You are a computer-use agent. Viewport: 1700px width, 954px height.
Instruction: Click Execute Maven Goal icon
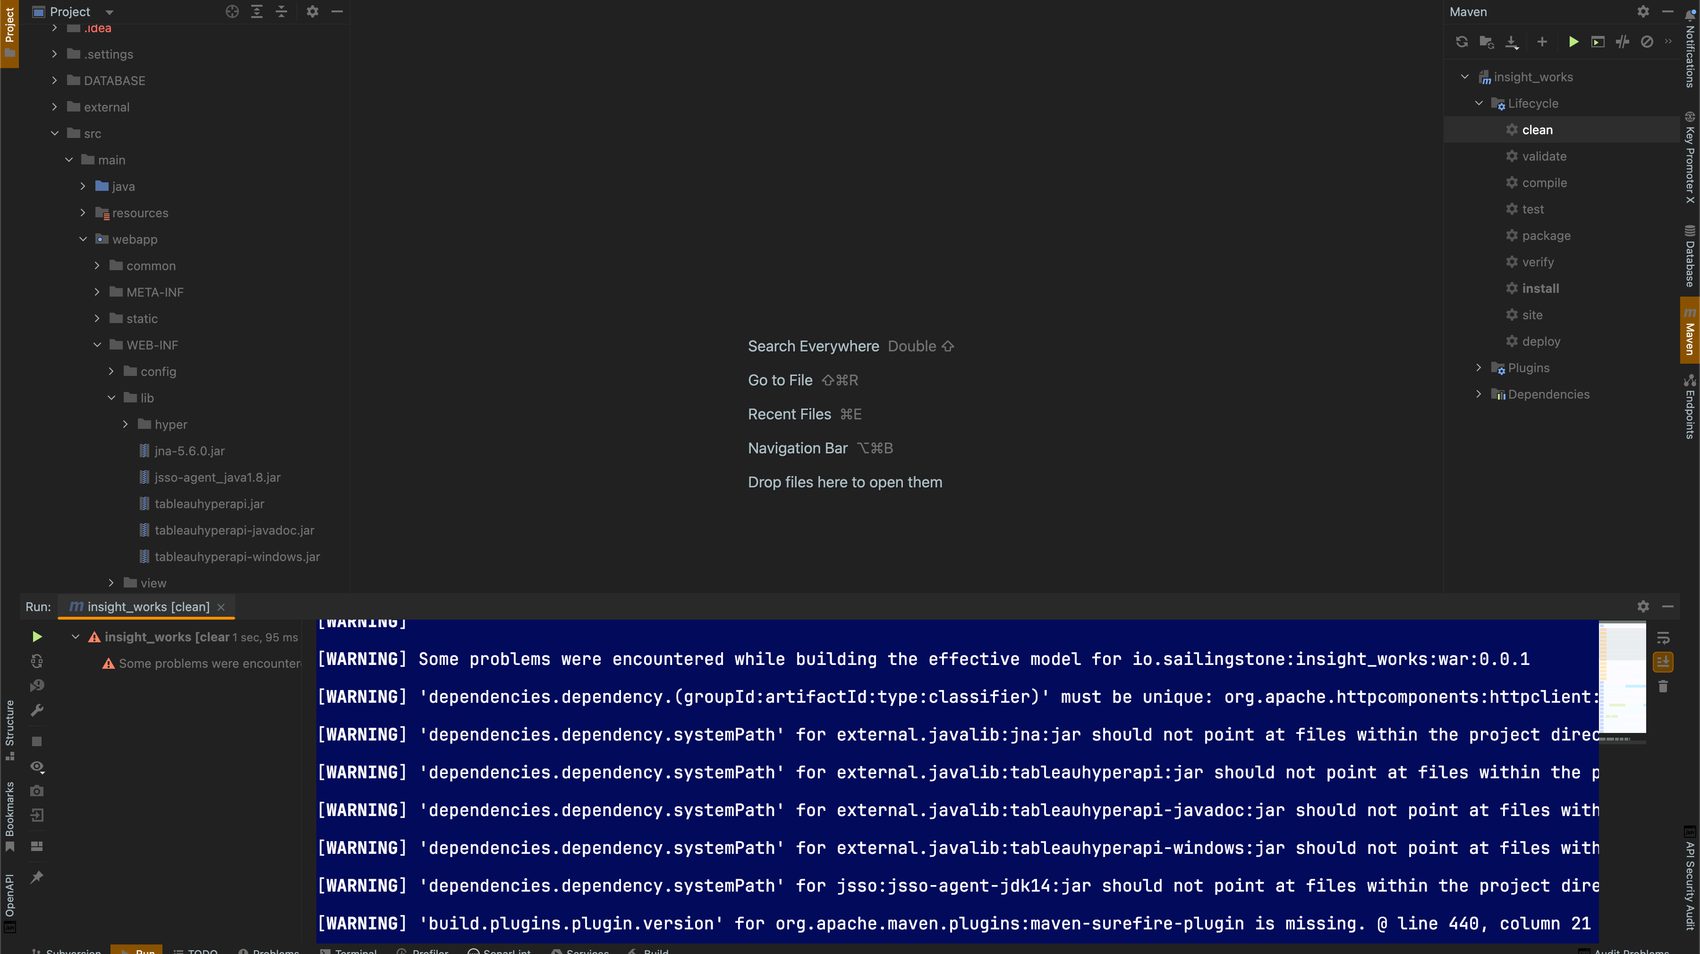tap(1598, 42)
